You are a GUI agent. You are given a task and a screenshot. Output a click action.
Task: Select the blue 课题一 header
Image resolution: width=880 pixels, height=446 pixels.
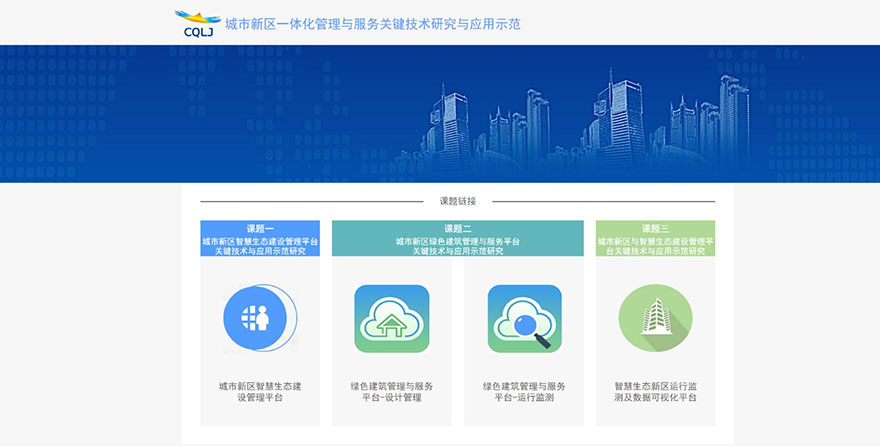pos(260,229)
